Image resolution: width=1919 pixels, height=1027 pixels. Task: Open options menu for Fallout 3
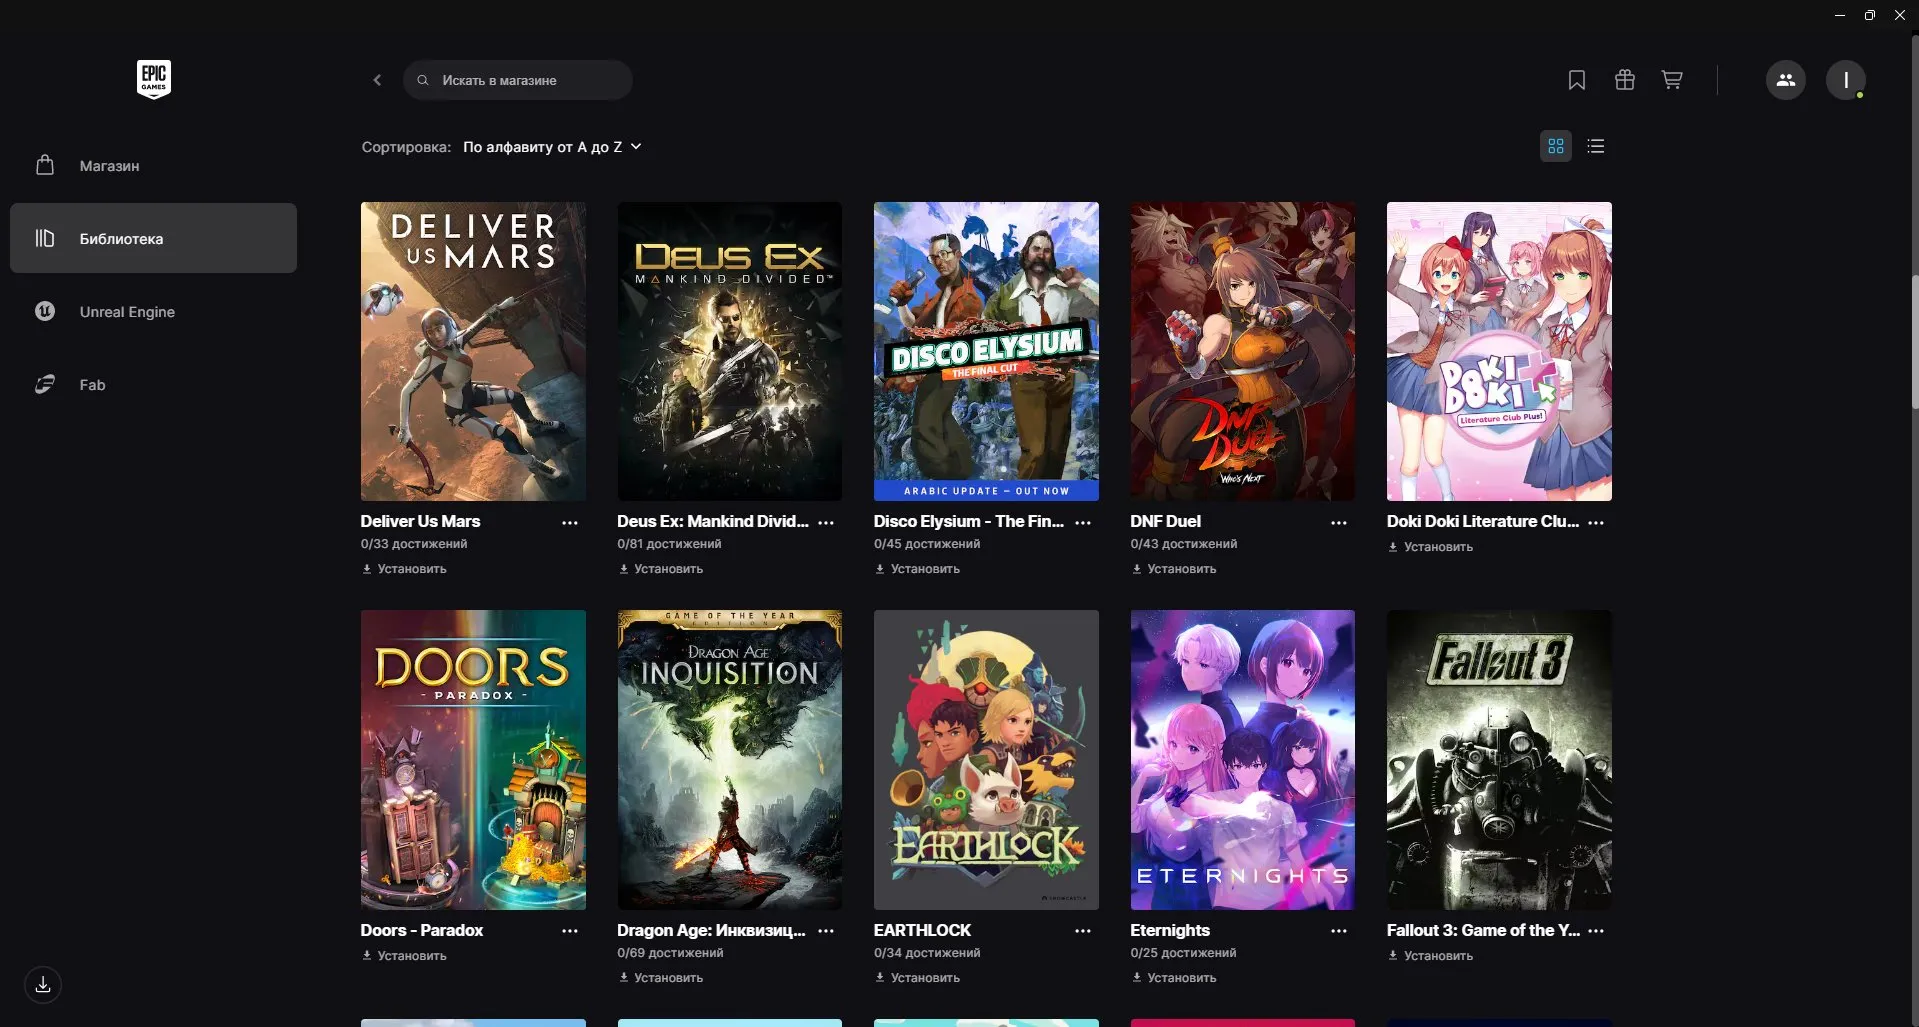coord(1596,931)
